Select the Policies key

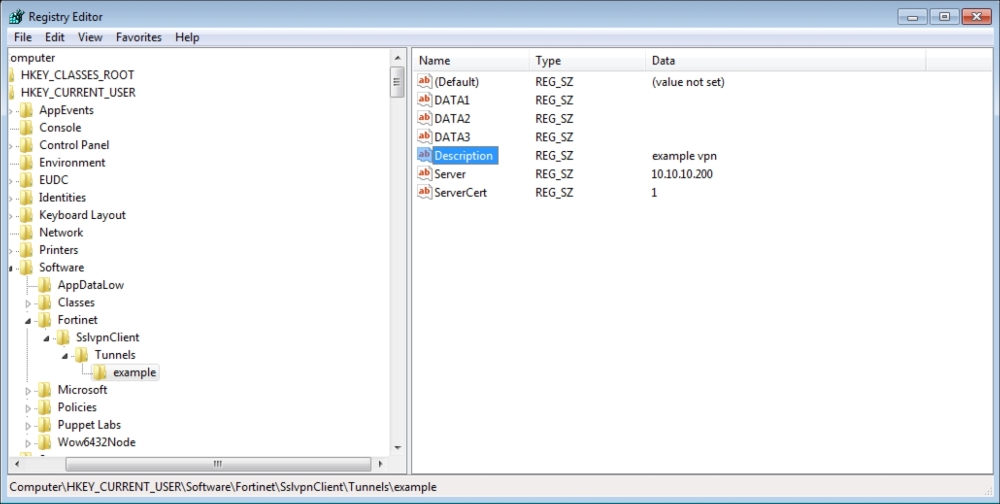pos(77,407)
